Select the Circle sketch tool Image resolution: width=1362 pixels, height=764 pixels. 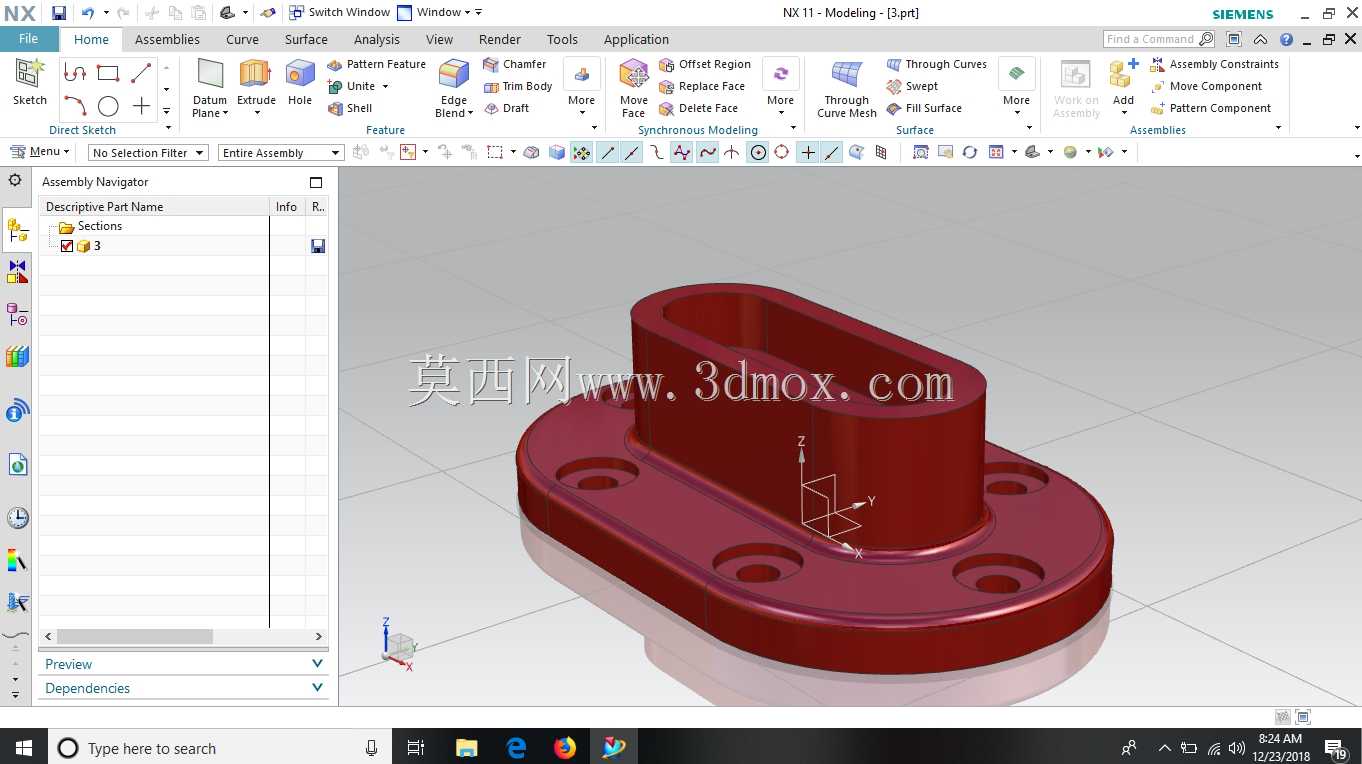(108, 105)
